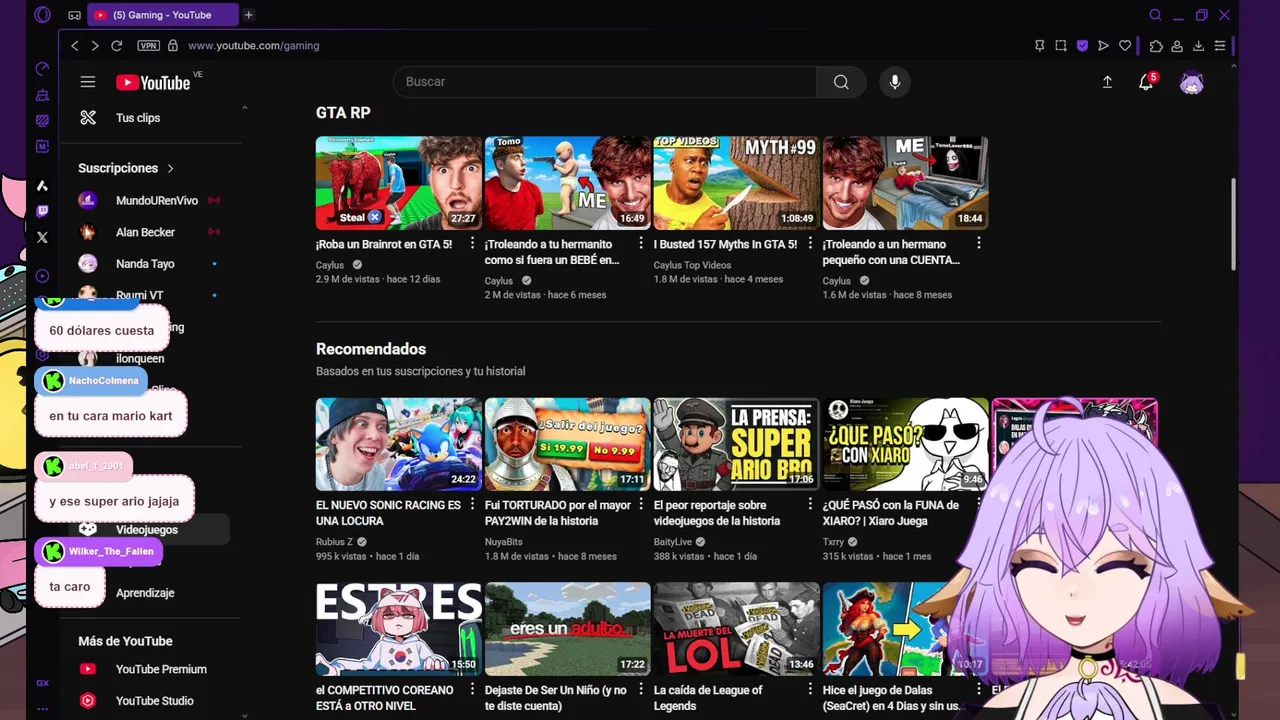
Task: Open the player flow arrow icon
Action: pos(1103,46)
